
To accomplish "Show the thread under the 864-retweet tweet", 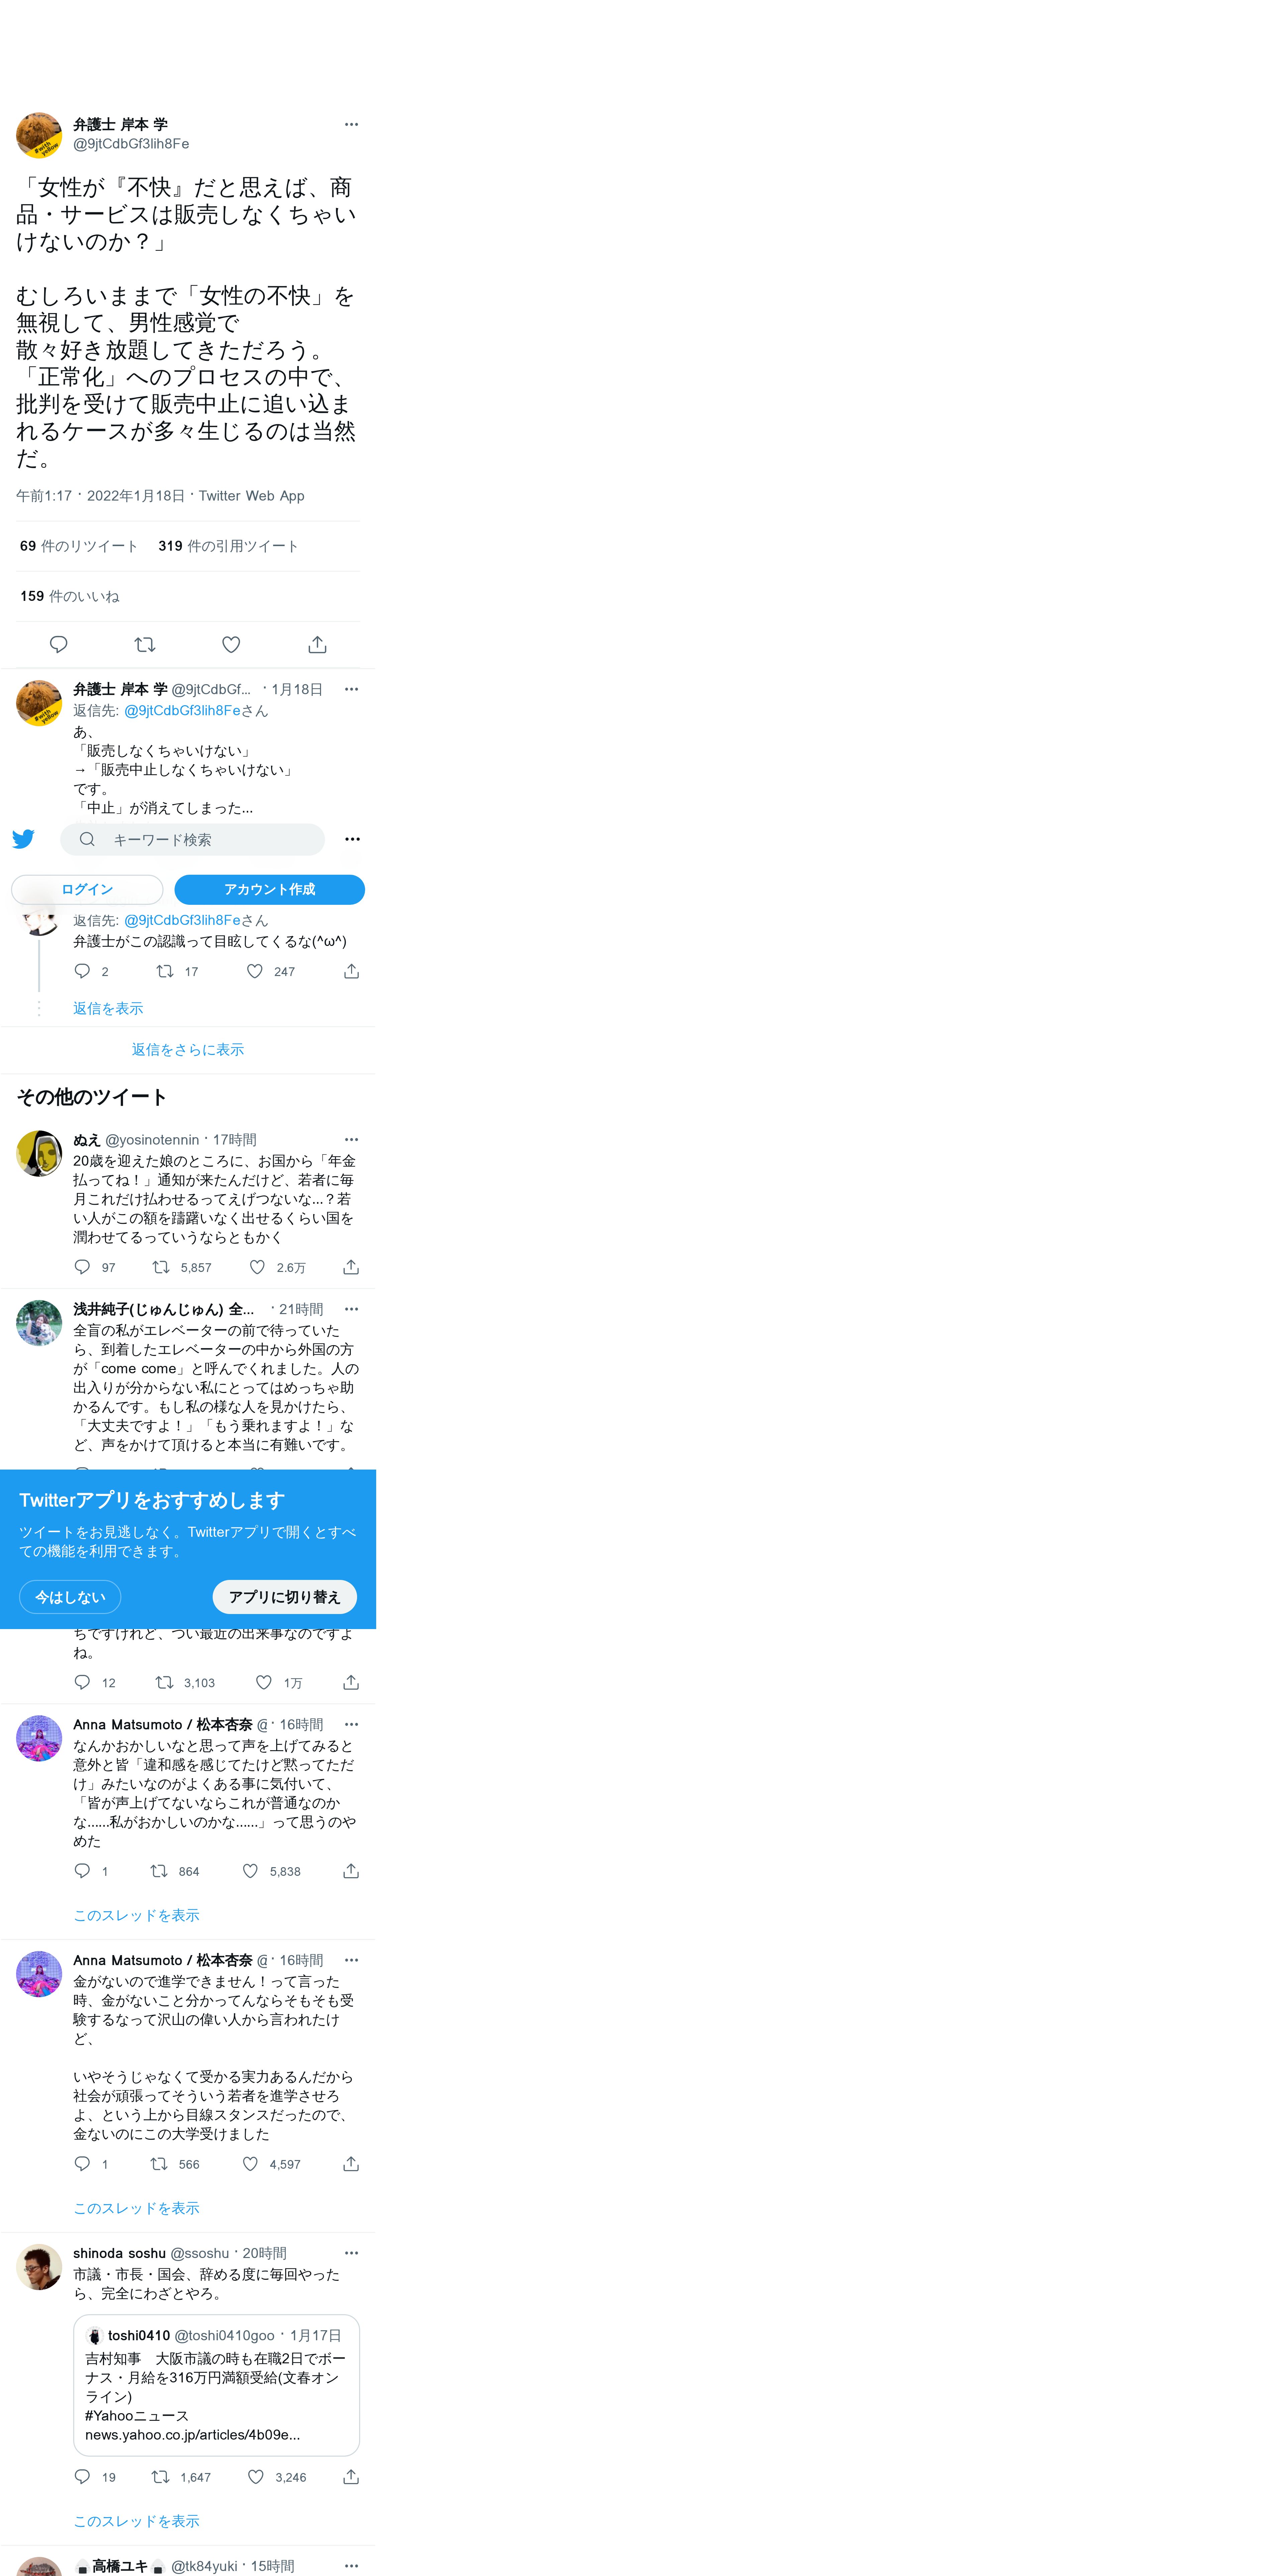I will [136, 1915].
